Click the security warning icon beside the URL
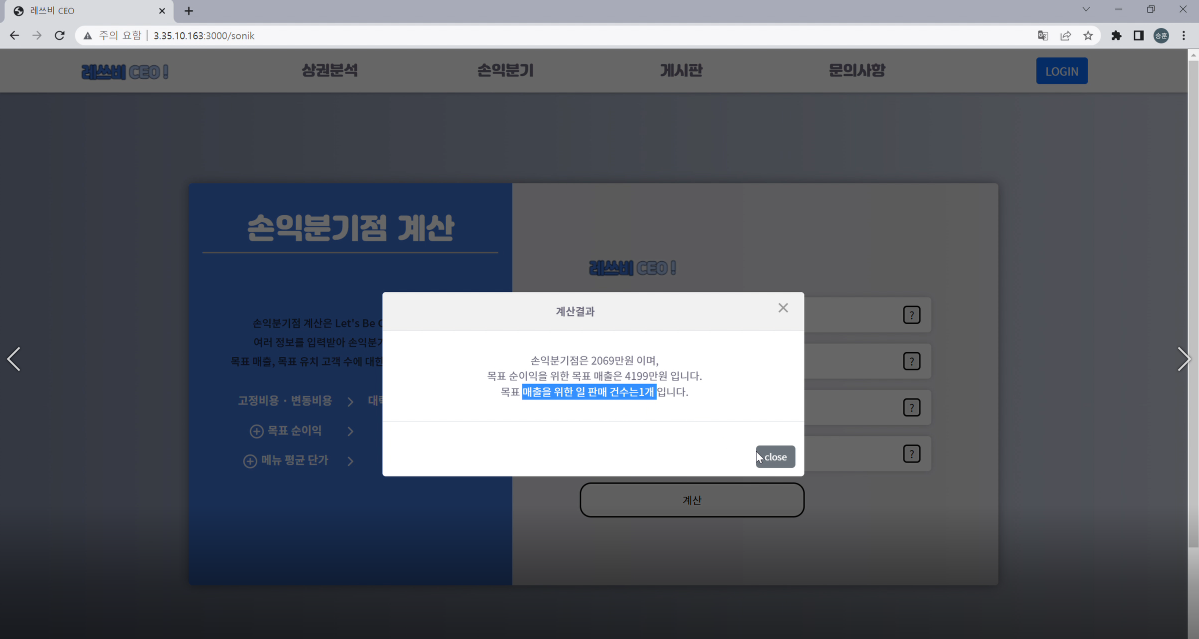The width and height of the screenshot is (1199, 639). [88, 35]
